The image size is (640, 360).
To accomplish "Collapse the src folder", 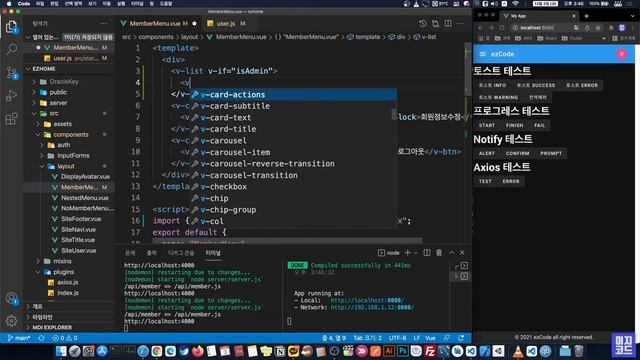I will click(x=54, y=113).
